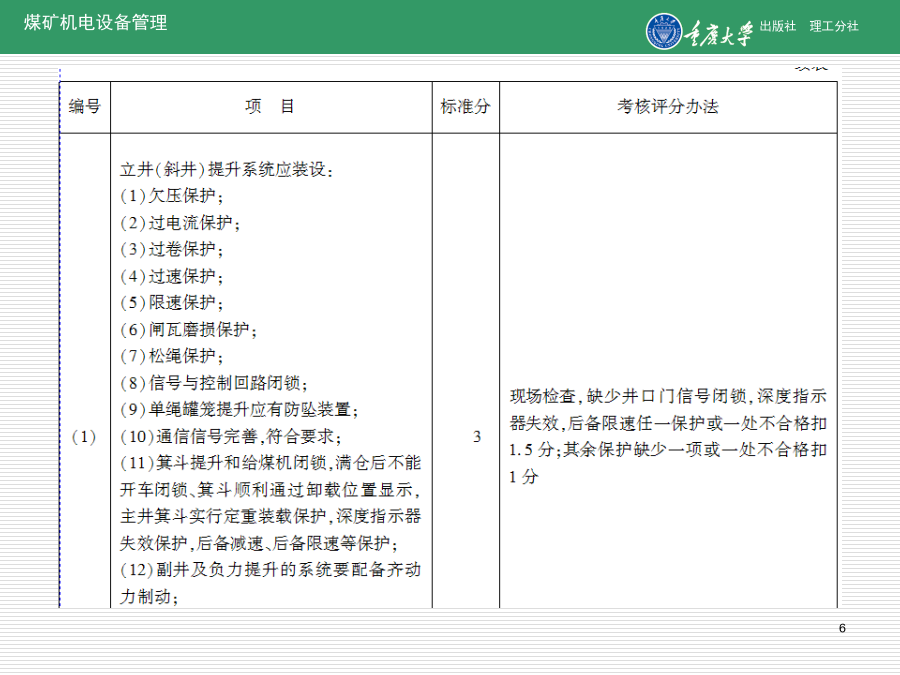Click the 项目 column header
This screenshot has height=675, width=900.
pos(270,107)
